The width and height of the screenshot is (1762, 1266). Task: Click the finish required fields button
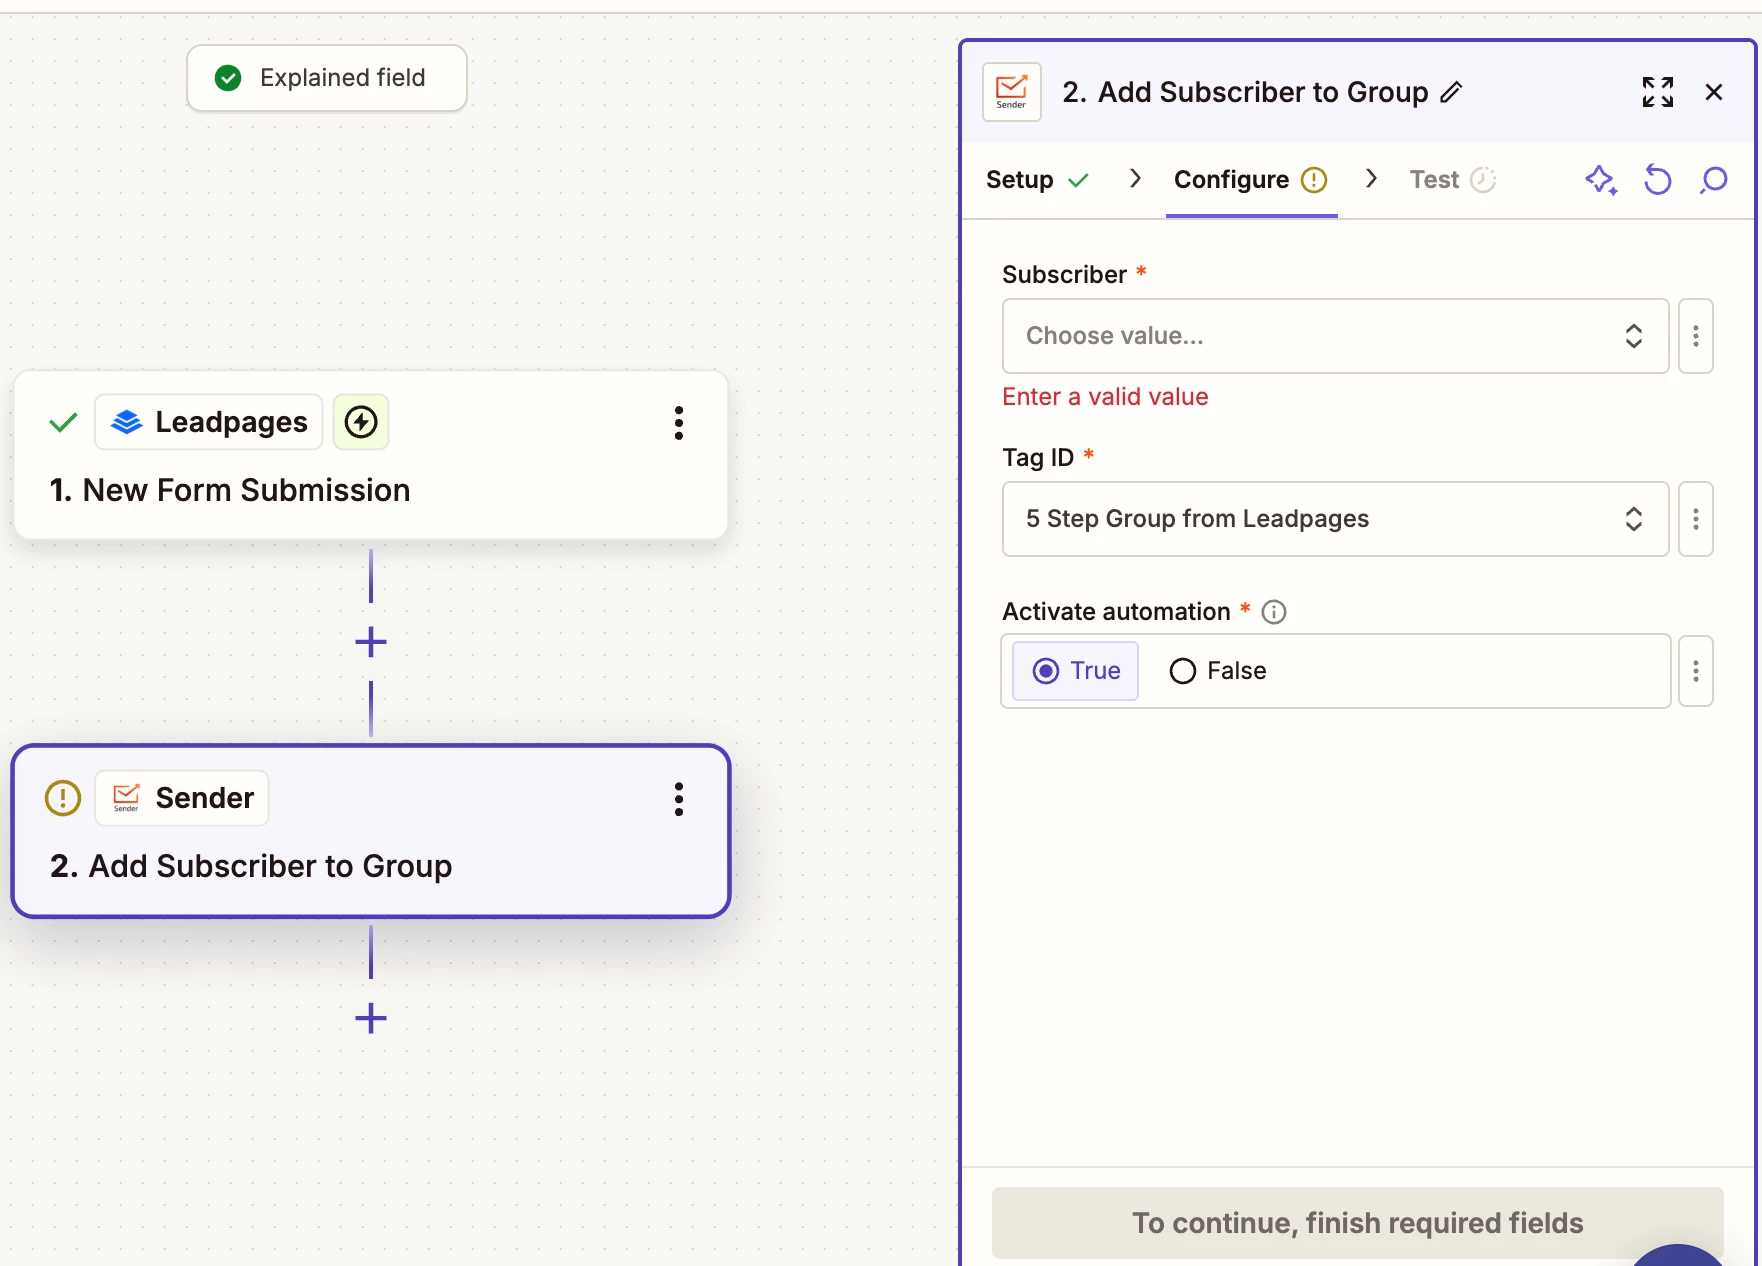(1356, 1222)
